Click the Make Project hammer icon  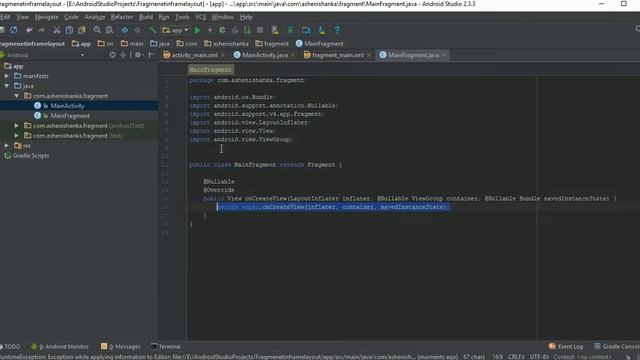(x=153, y=30)
